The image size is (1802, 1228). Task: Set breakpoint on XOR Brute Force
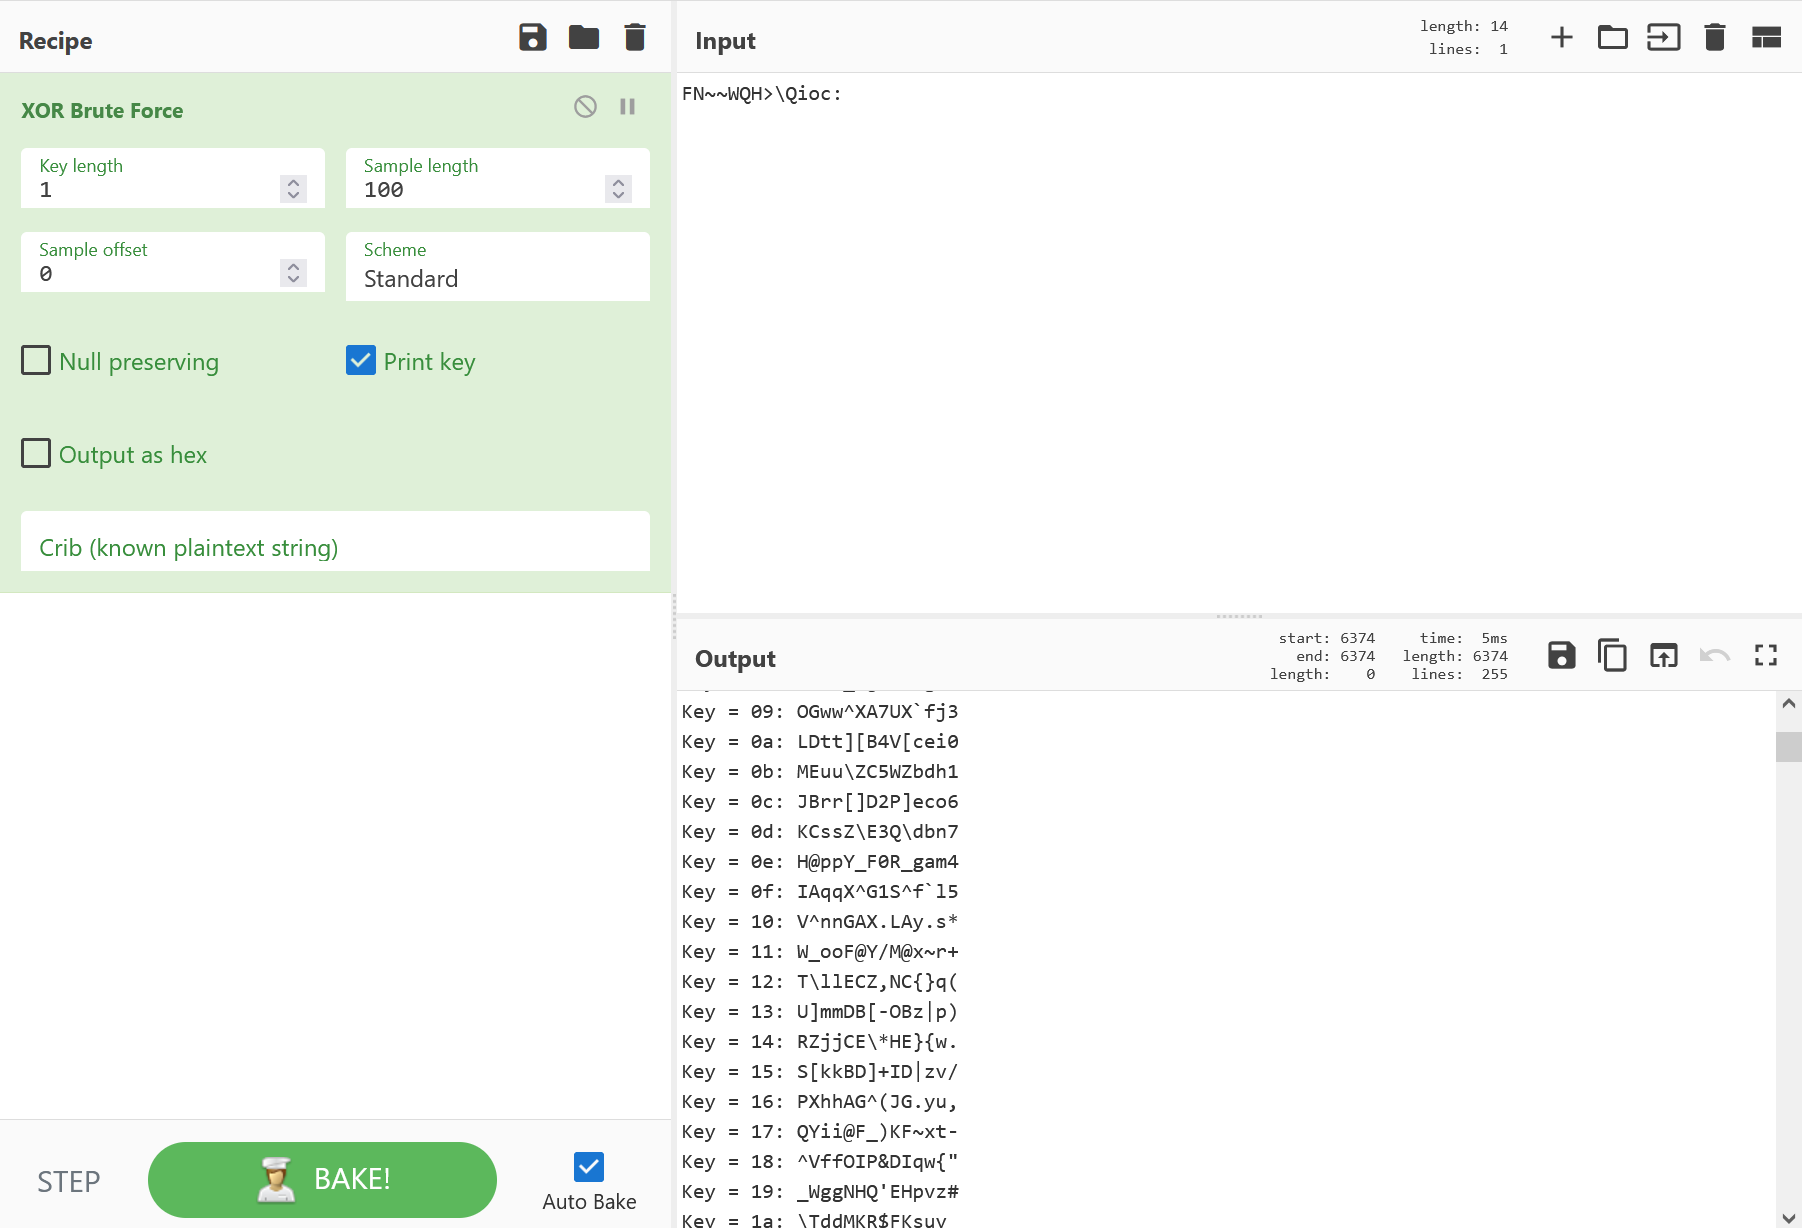[x=628, y=107]
